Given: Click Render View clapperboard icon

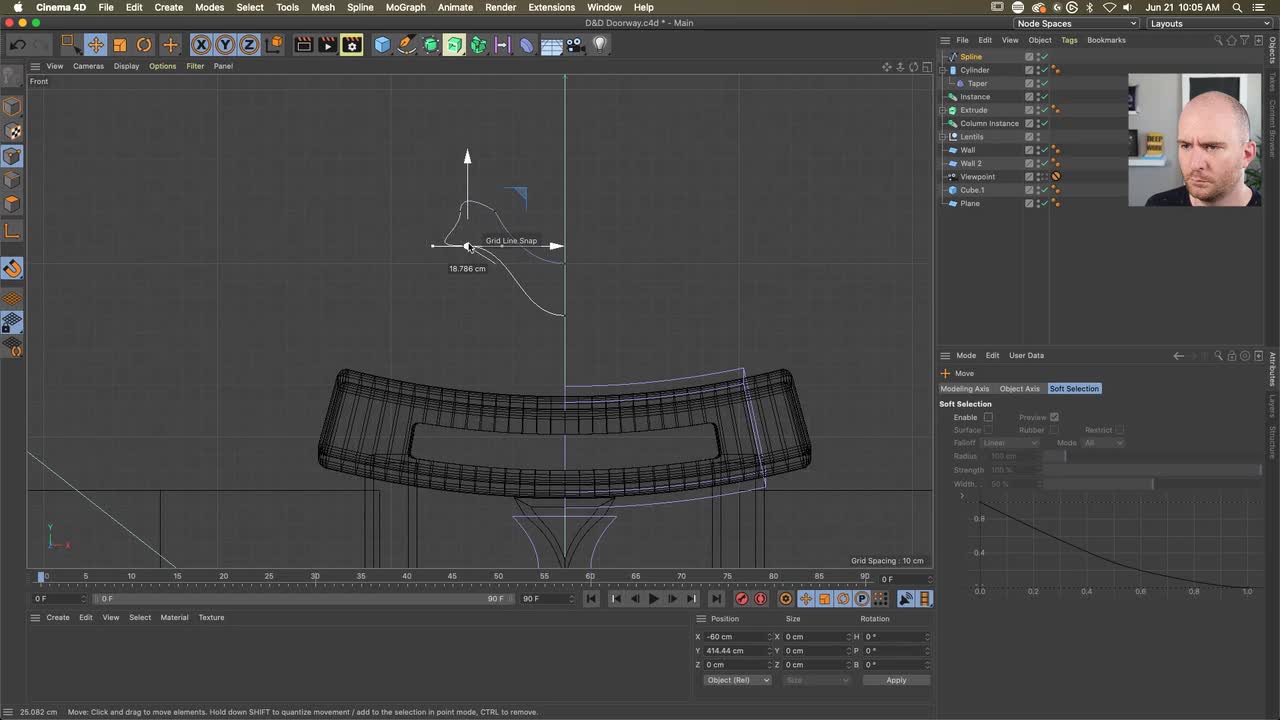Looking at the screenshot, I should coord(304,45).
